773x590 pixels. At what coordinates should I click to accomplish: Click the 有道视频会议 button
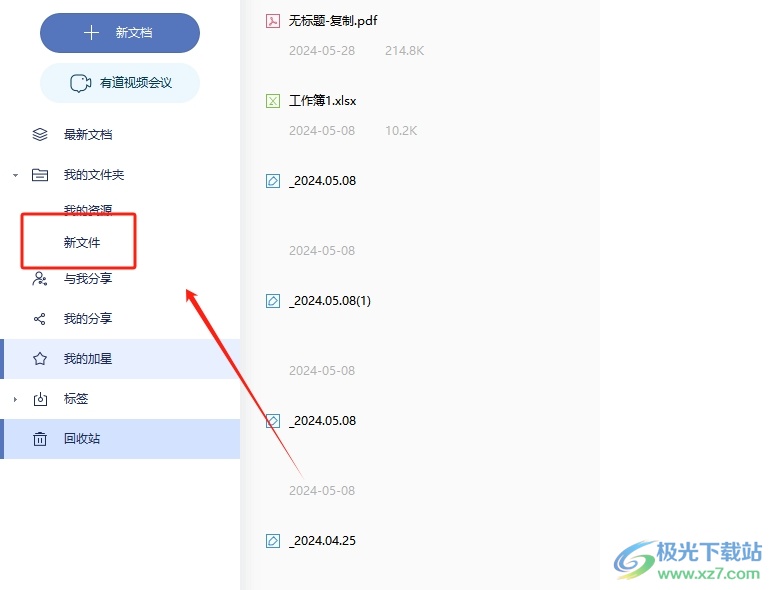120,83
